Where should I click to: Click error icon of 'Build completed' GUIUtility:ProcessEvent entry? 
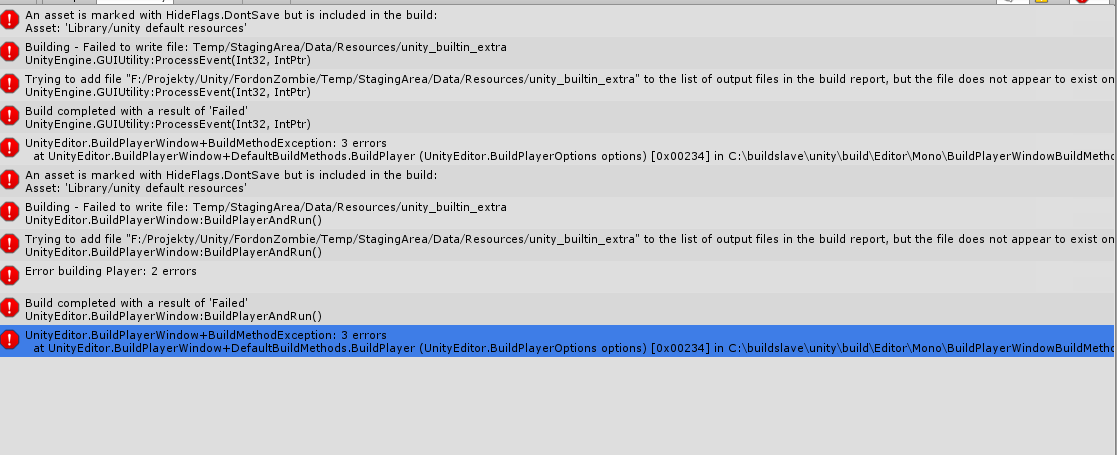(11, 116)
